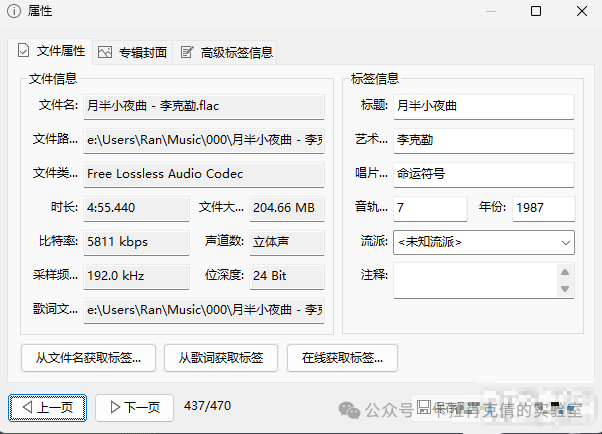Go to next track with 下一页

(x=135, y=407)
